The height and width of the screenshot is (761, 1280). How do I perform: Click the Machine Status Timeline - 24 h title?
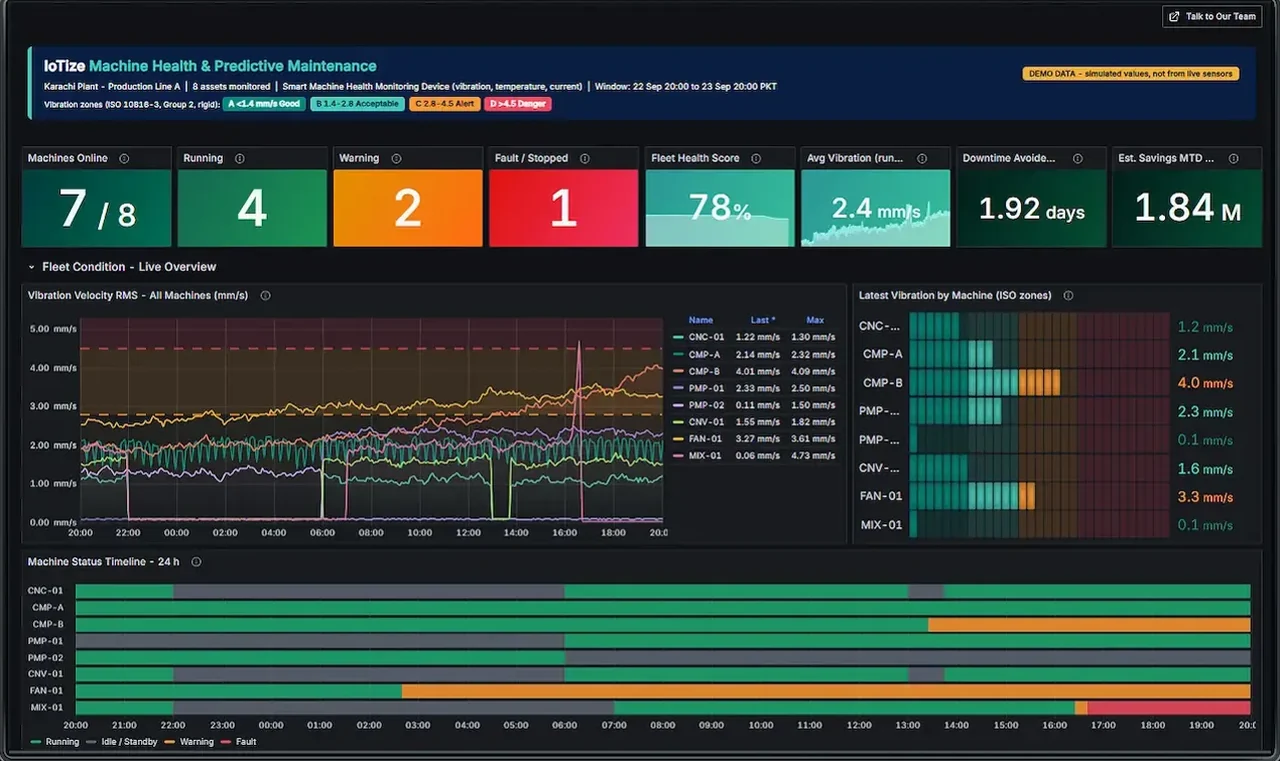coord(104,561)
